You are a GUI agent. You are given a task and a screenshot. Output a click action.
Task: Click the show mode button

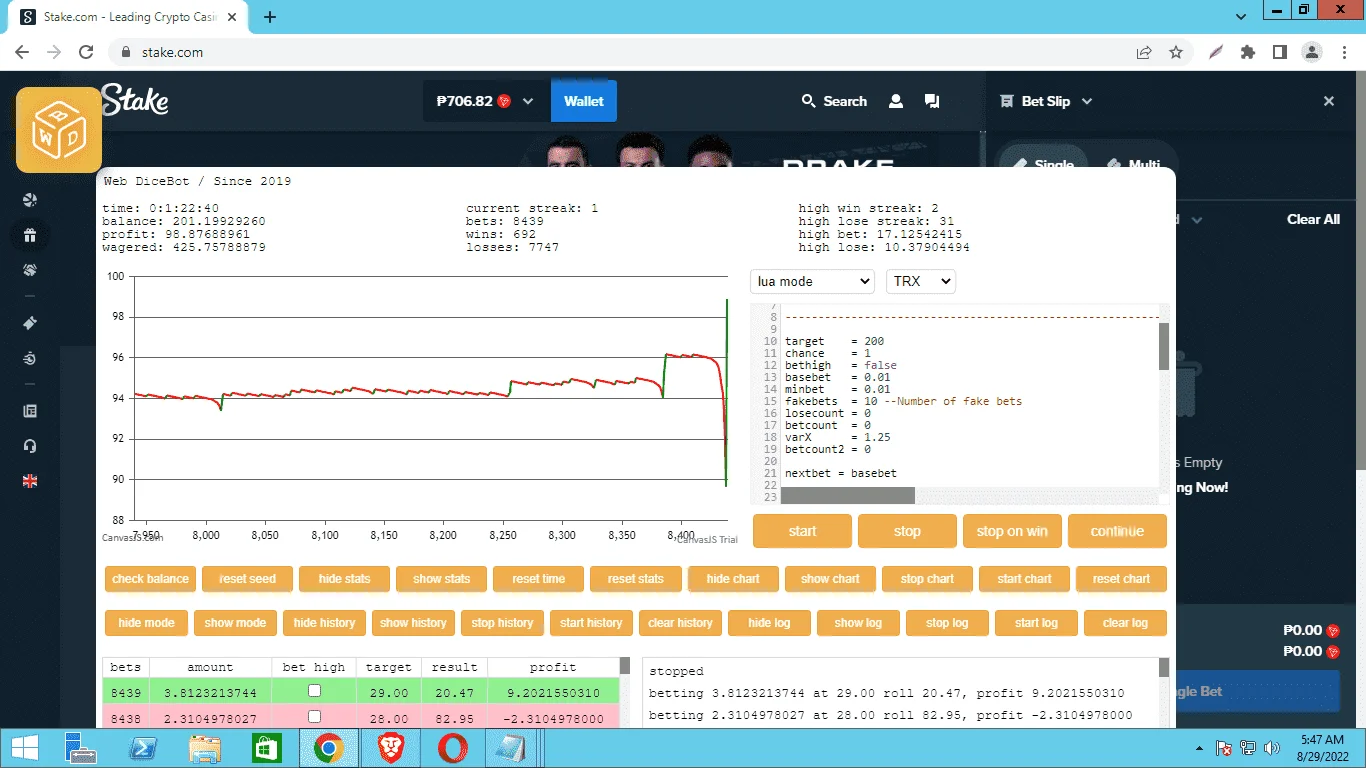235,623
